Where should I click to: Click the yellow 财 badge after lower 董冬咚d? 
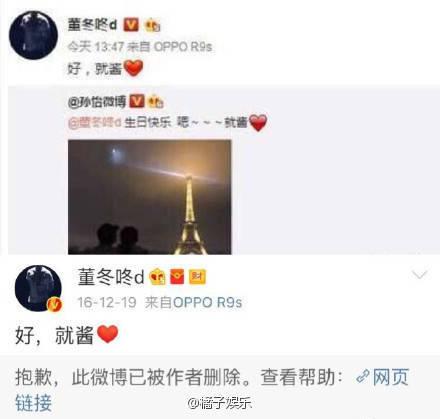point(197,277)
